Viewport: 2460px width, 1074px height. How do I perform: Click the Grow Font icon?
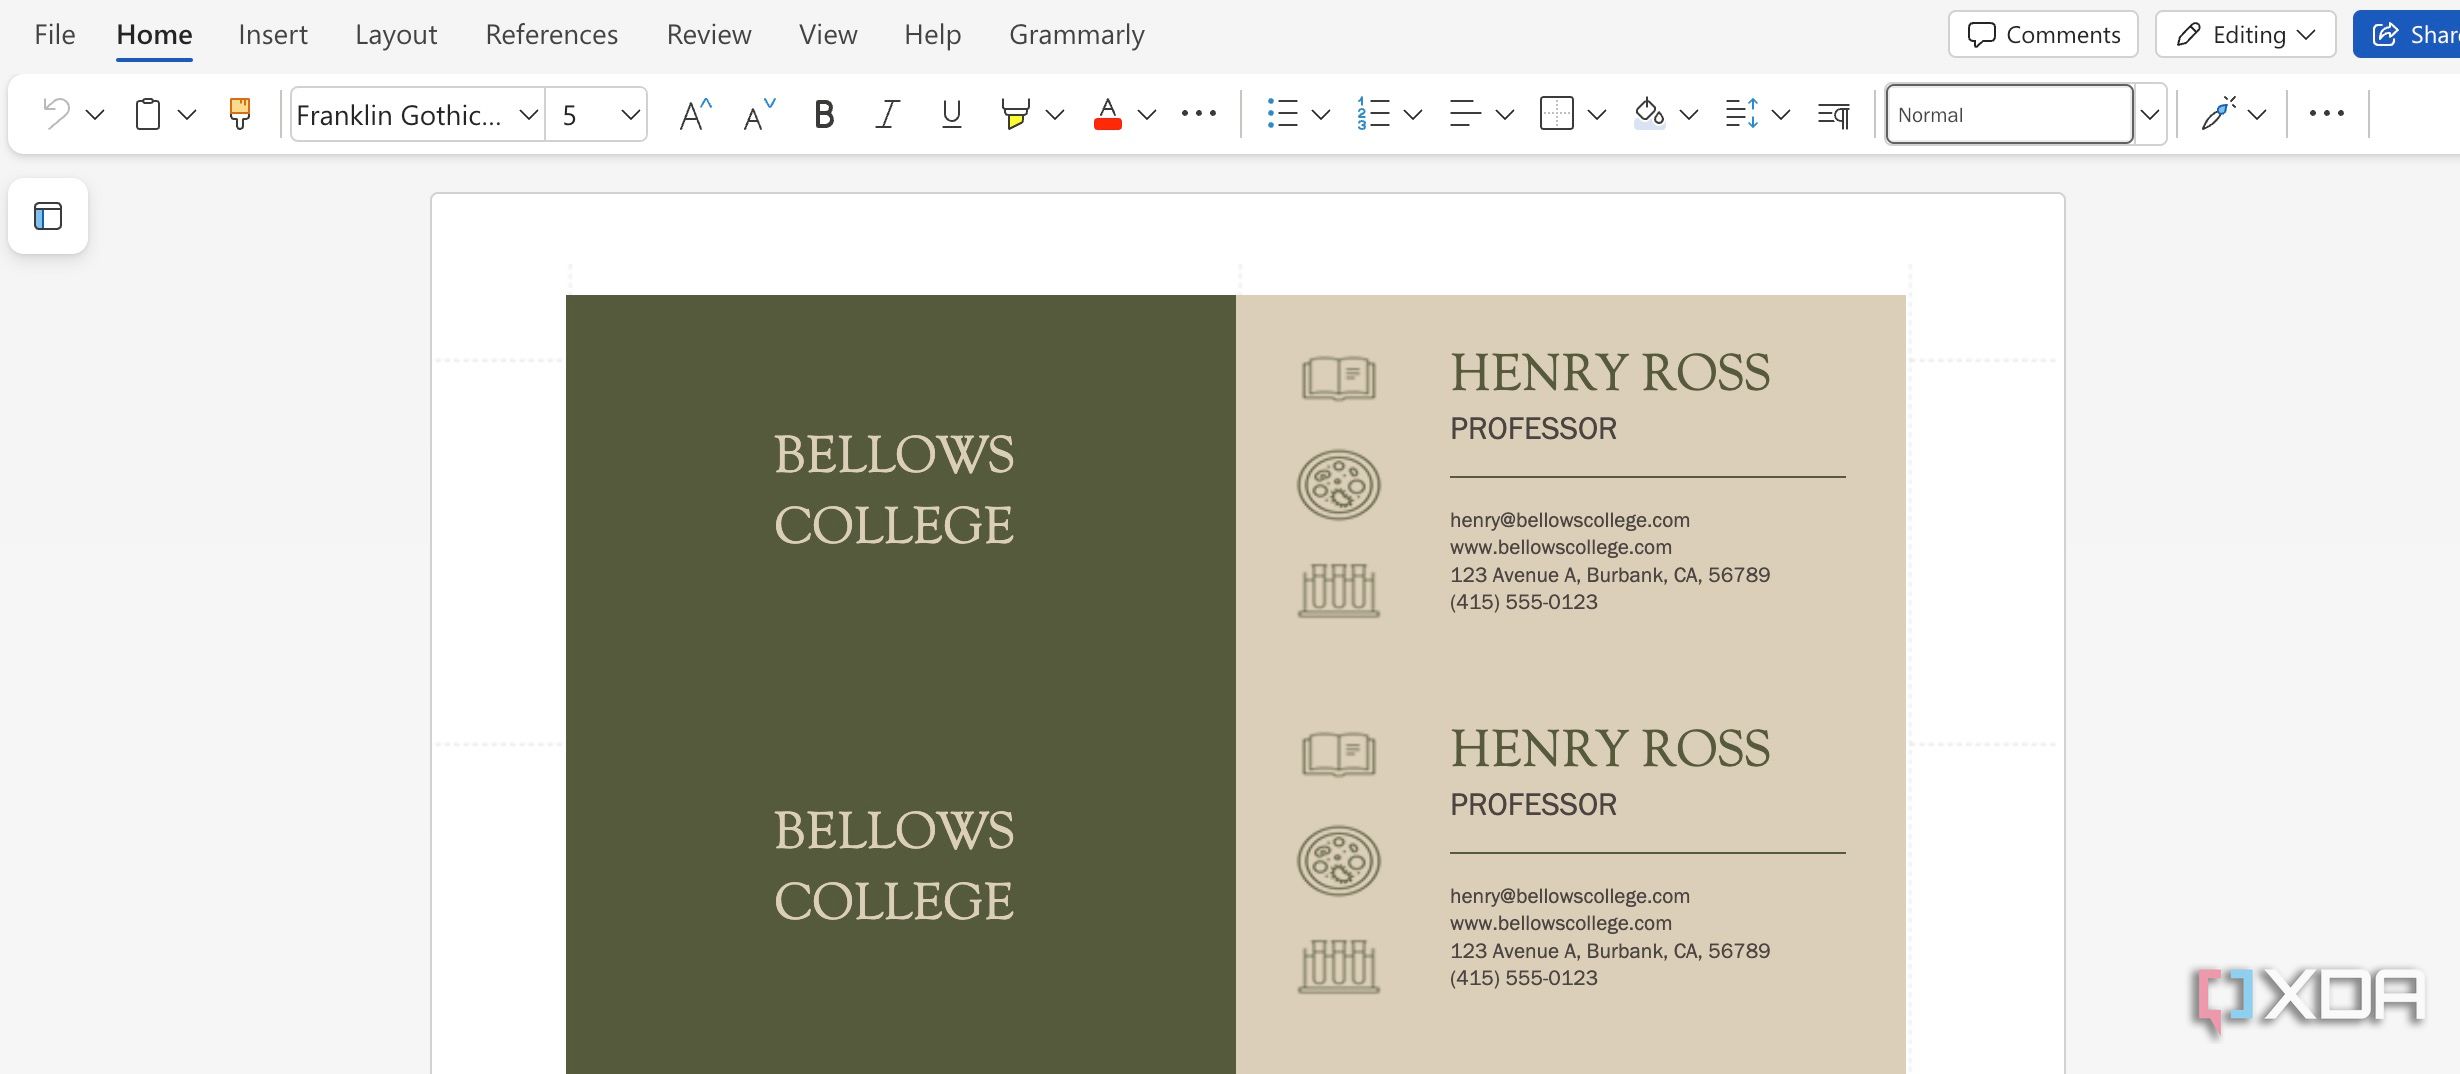click(692, 113)
